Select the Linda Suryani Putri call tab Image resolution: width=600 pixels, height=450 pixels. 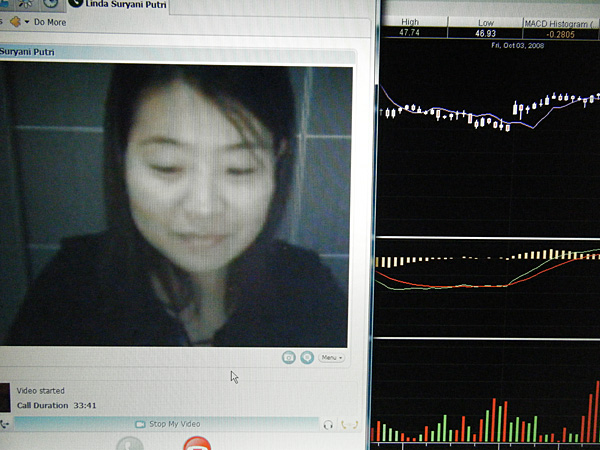[117, 5]
